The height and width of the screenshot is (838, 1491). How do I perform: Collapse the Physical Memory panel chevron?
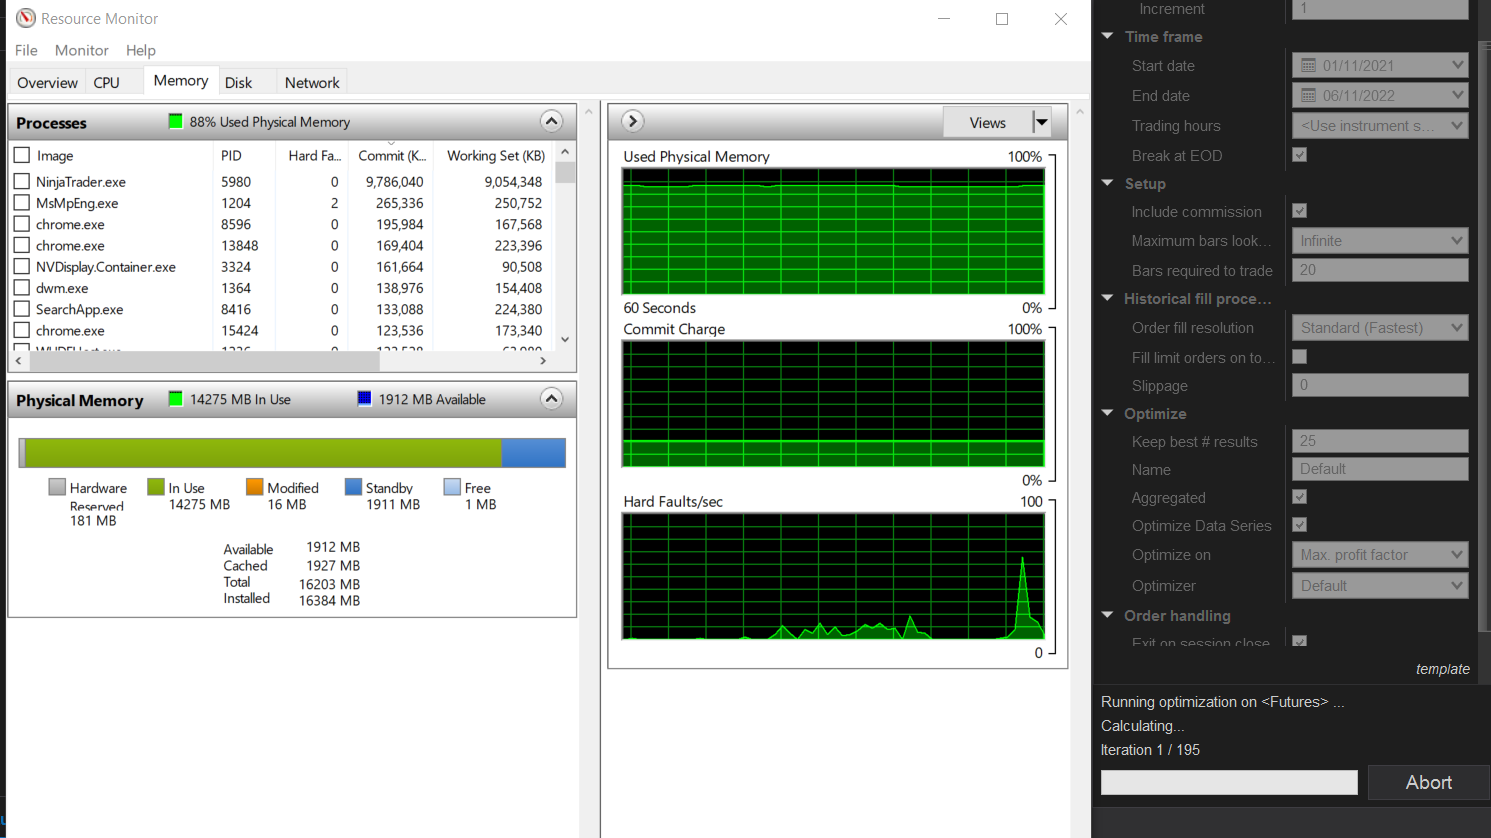click(x=551, y=399)
